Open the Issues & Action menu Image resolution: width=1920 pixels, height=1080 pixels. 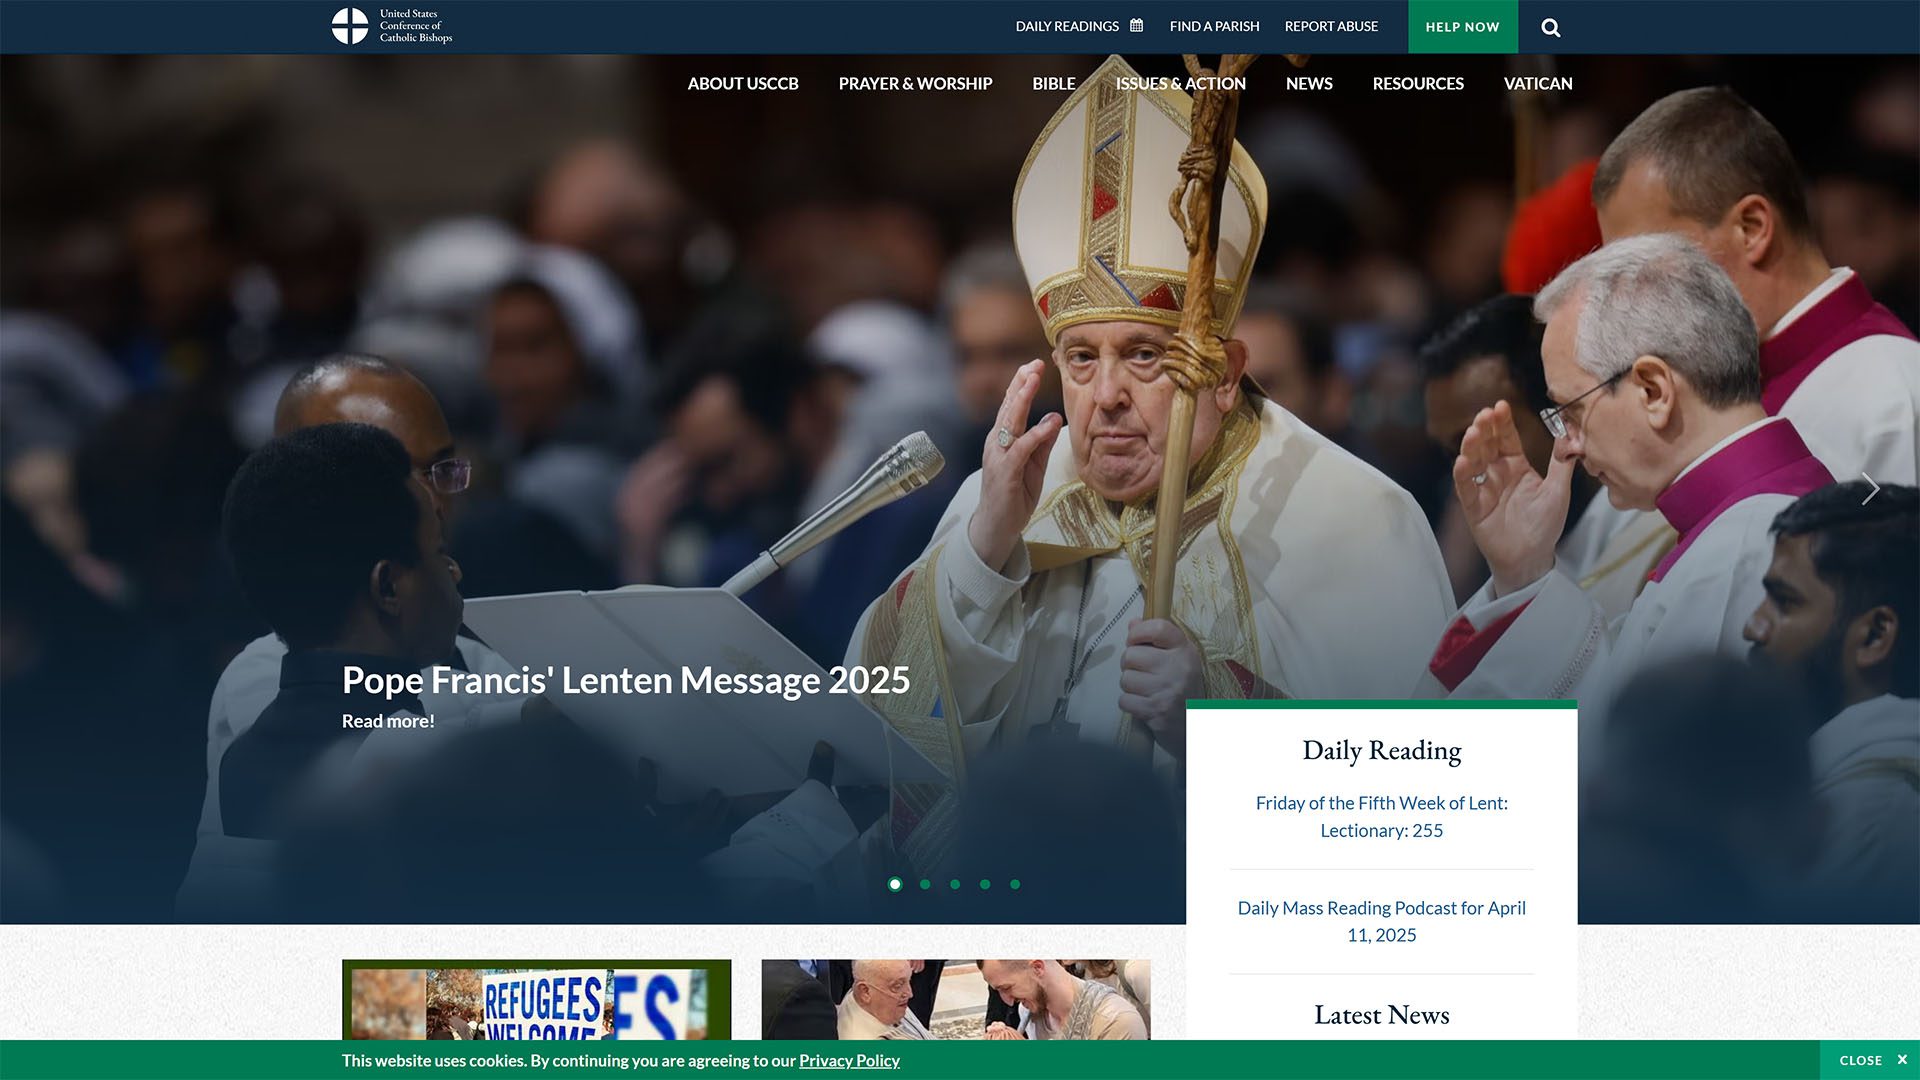[1181, 84]
